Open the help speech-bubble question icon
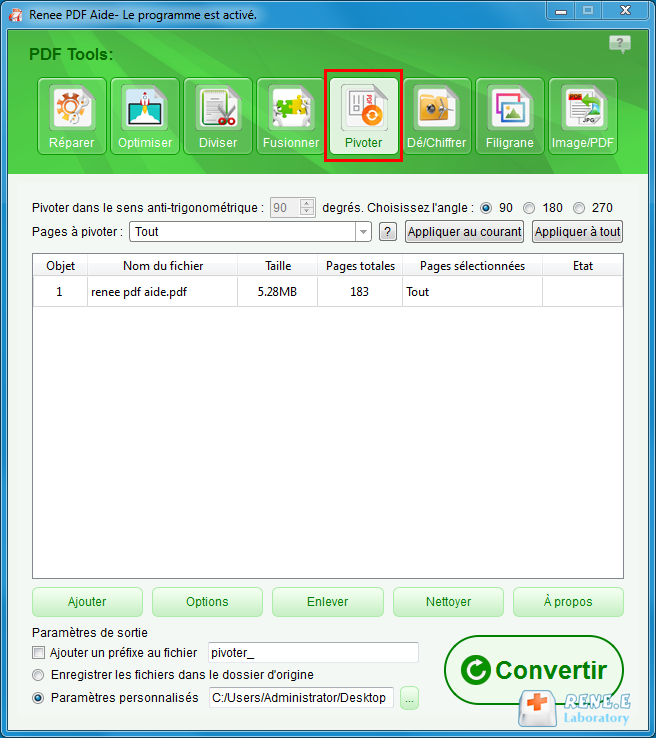 pyautogui.click(x=620, y=44)
